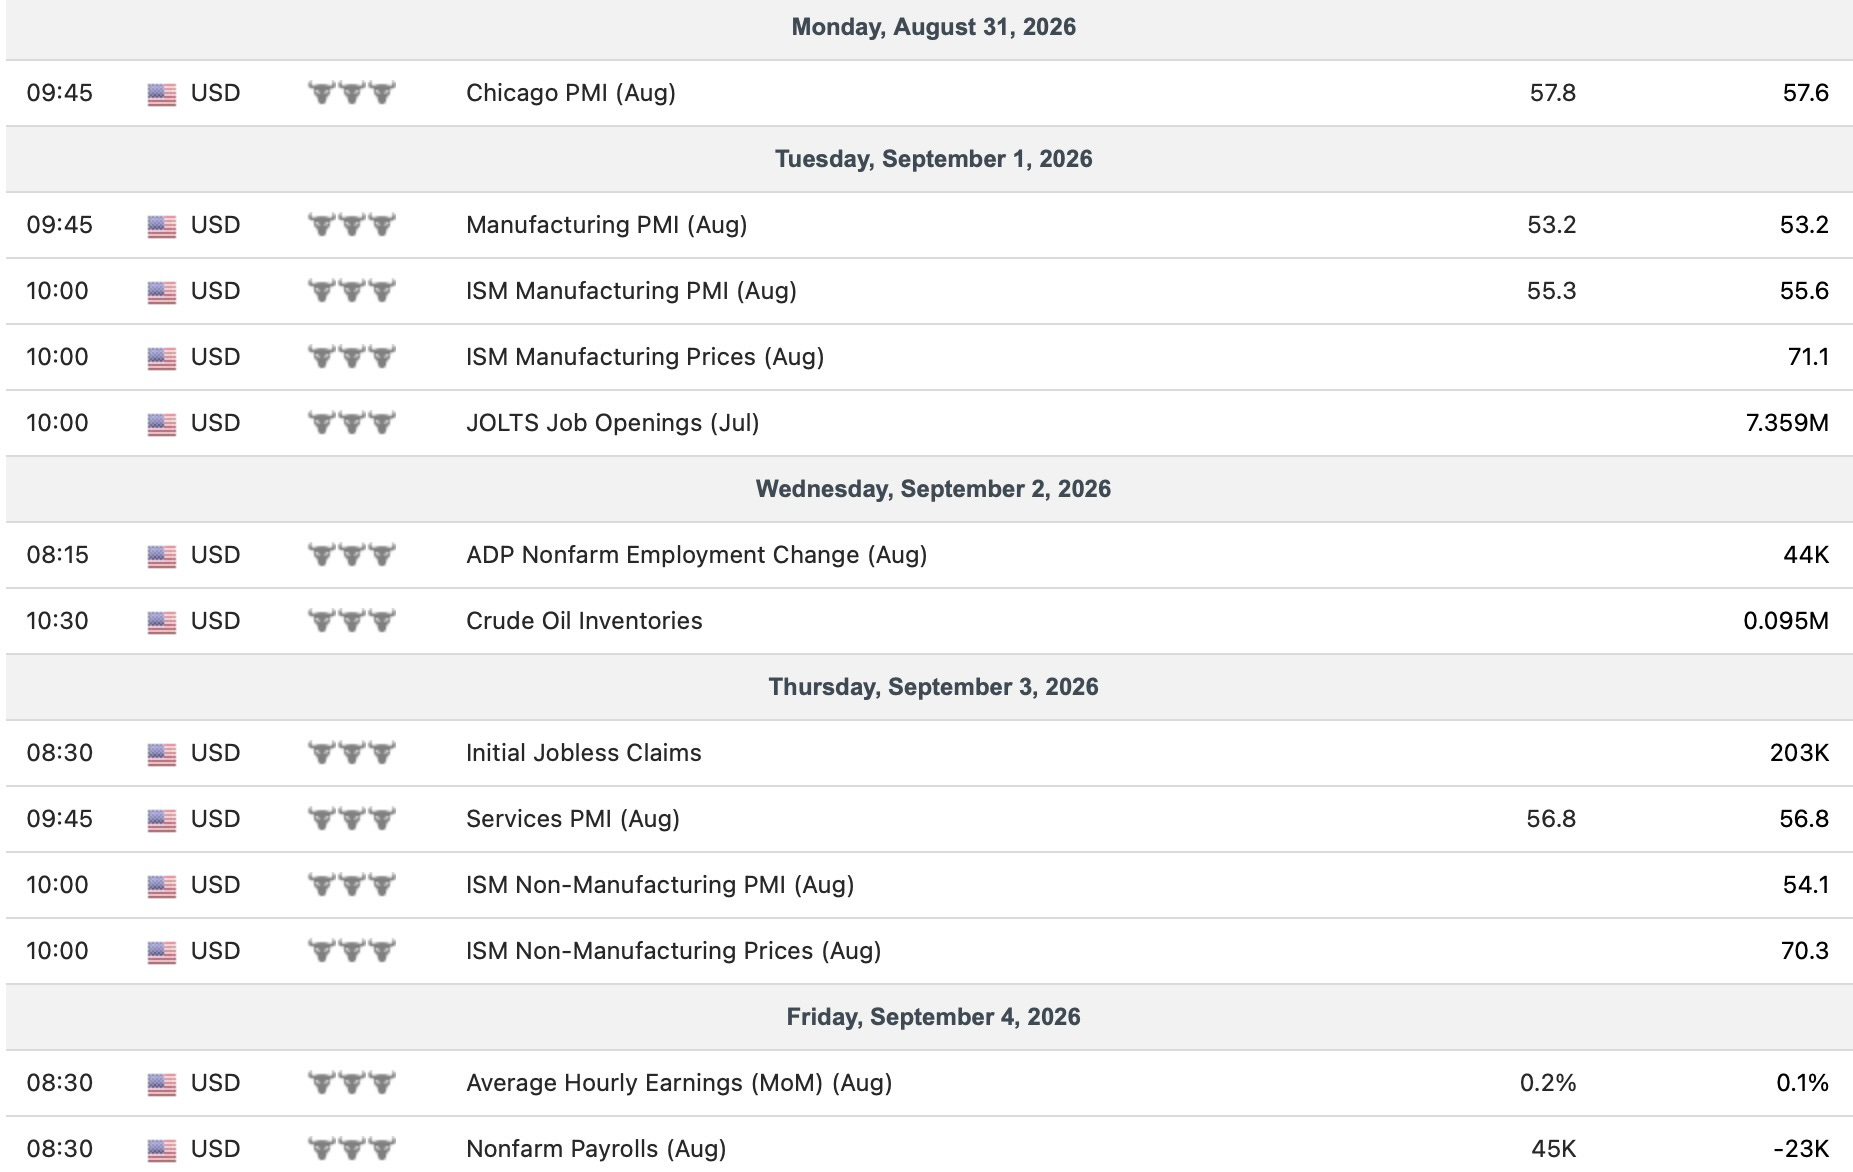
Task: Click the bull icons for JOLTS Job Openings
Action: (351, 423)
